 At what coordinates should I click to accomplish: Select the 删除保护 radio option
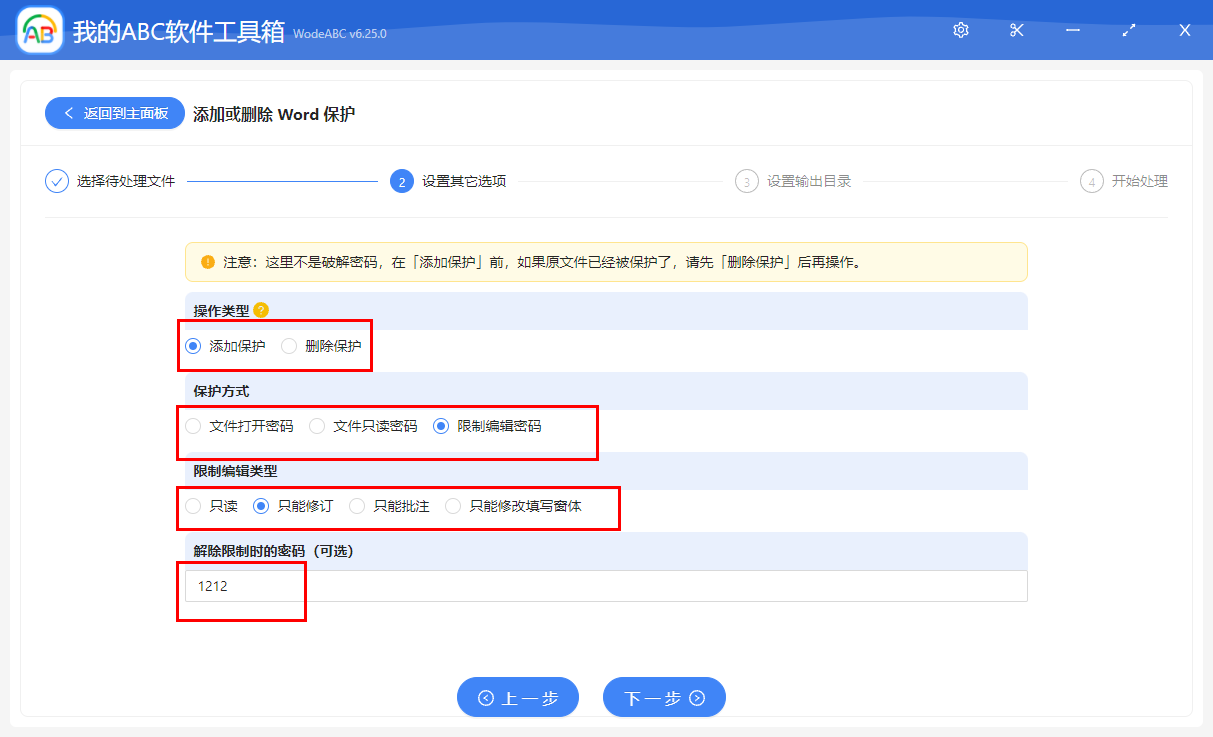coord(290,345)
